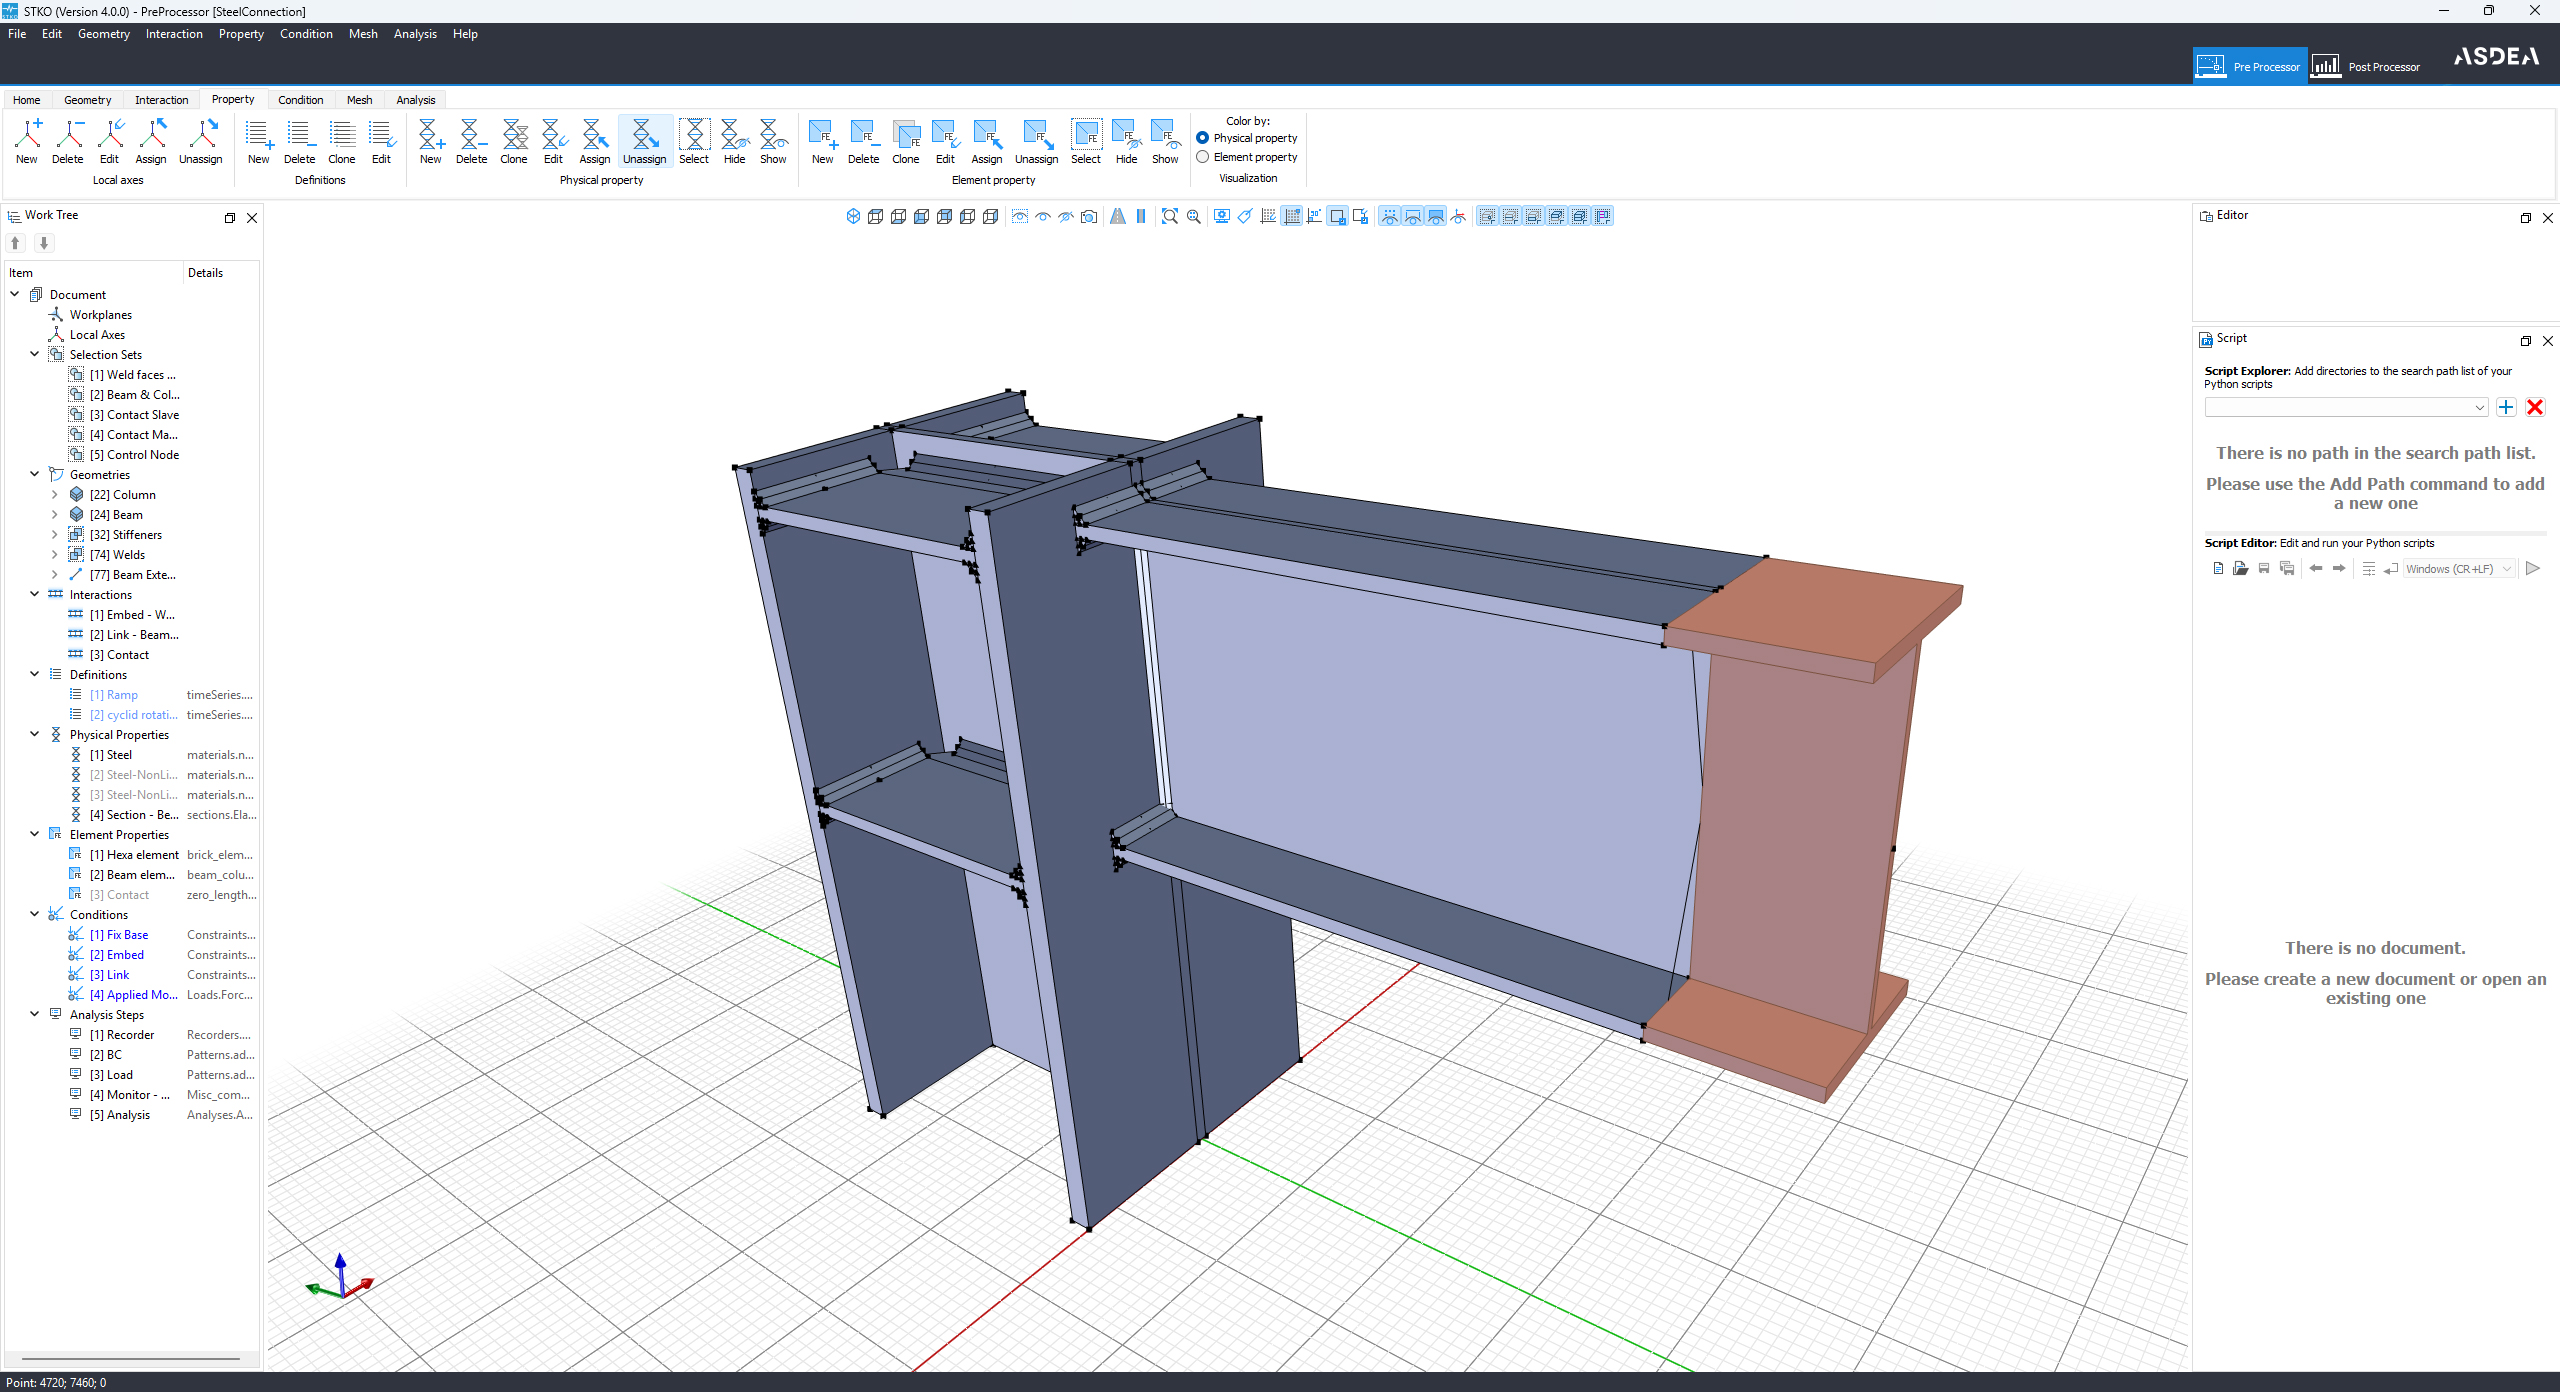Toggle the word-wrap icon in Script Editor
This screenshot has width=2560, height=1392.
click(2391, 569)
